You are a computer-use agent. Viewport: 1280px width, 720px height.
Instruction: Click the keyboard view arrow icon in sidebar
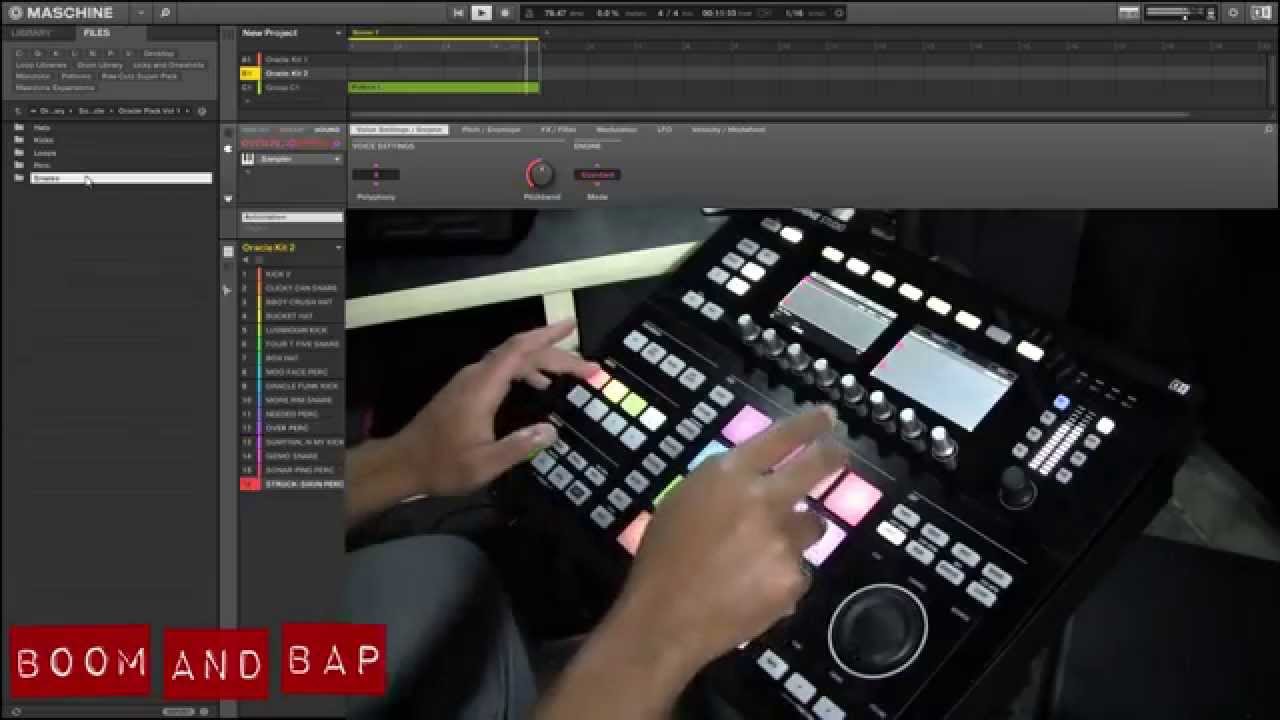click(x=228, y=289)
